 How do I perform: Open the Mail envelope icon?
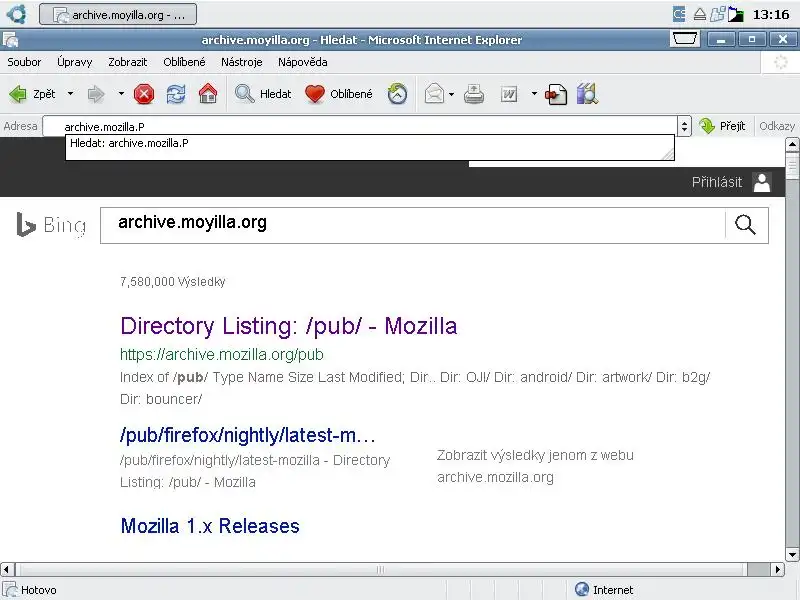tap(434, 94)
